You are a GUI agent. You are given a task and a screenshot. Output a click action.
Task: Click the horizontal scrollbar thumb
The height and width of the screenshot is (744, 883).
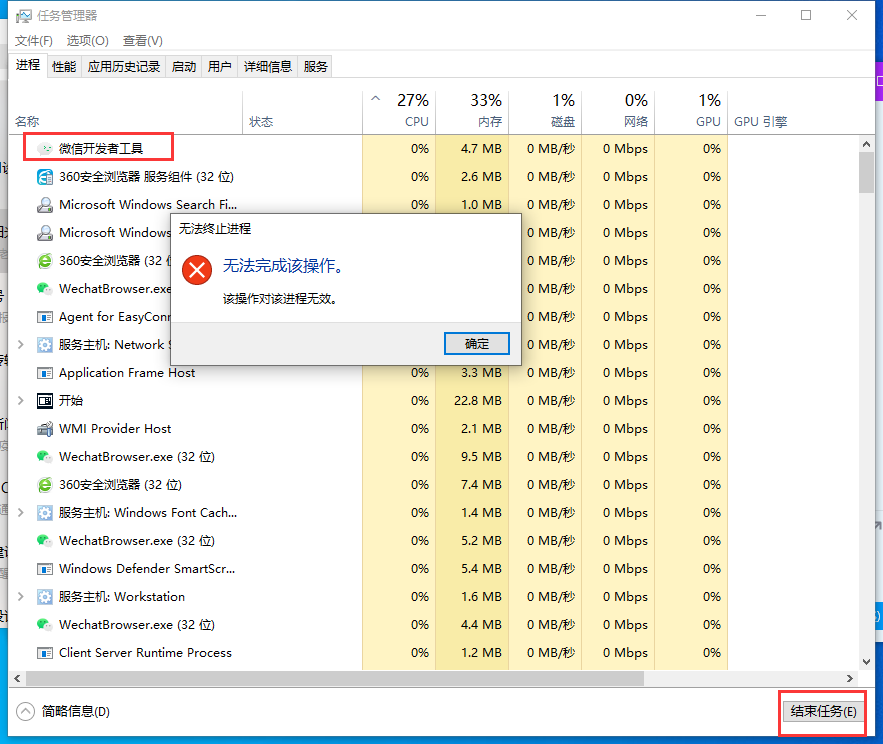(335, 679)
